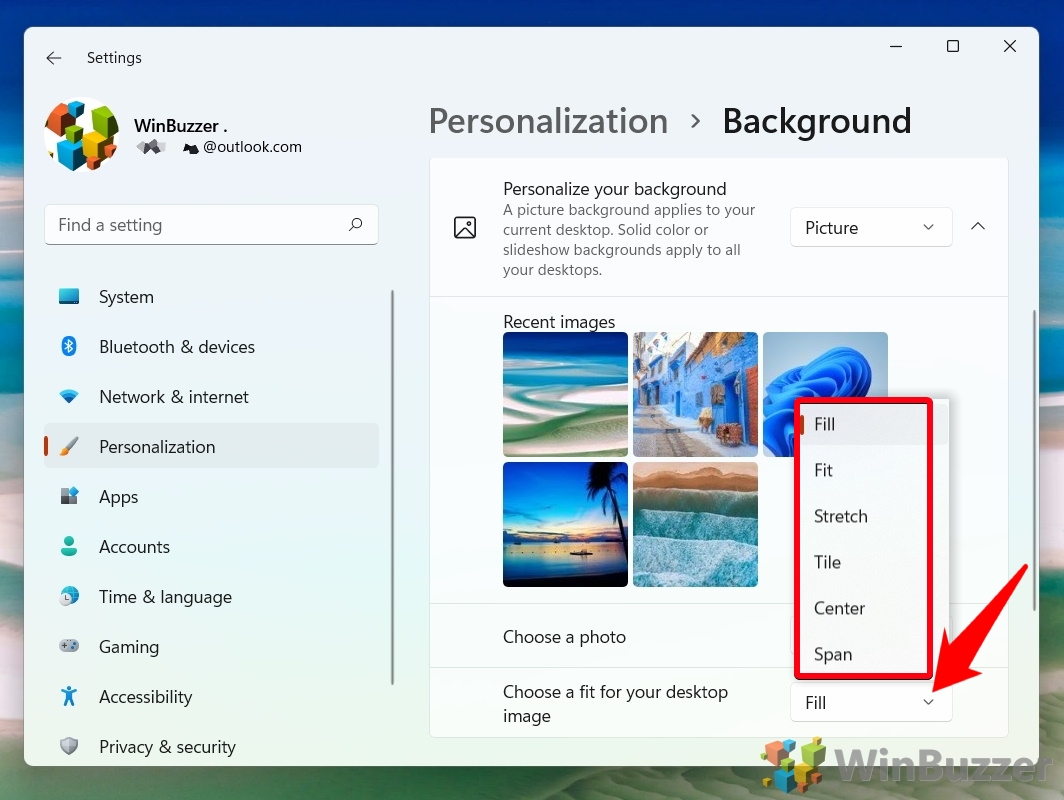Open the Picture background type dropdown
Screen dimensions: 1064x800
pyautogui.click(x=870, y=228)
